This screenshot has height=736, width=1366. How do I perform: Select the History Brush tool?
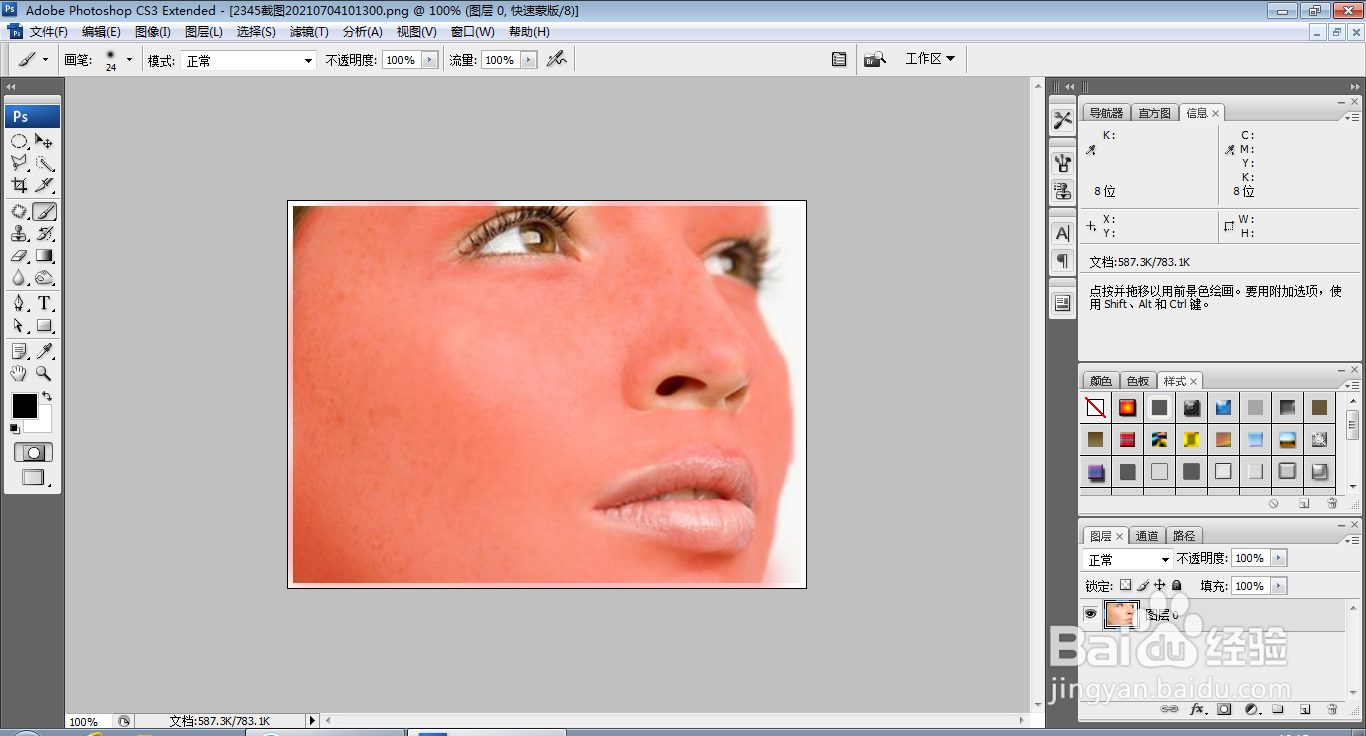(44, 233)
